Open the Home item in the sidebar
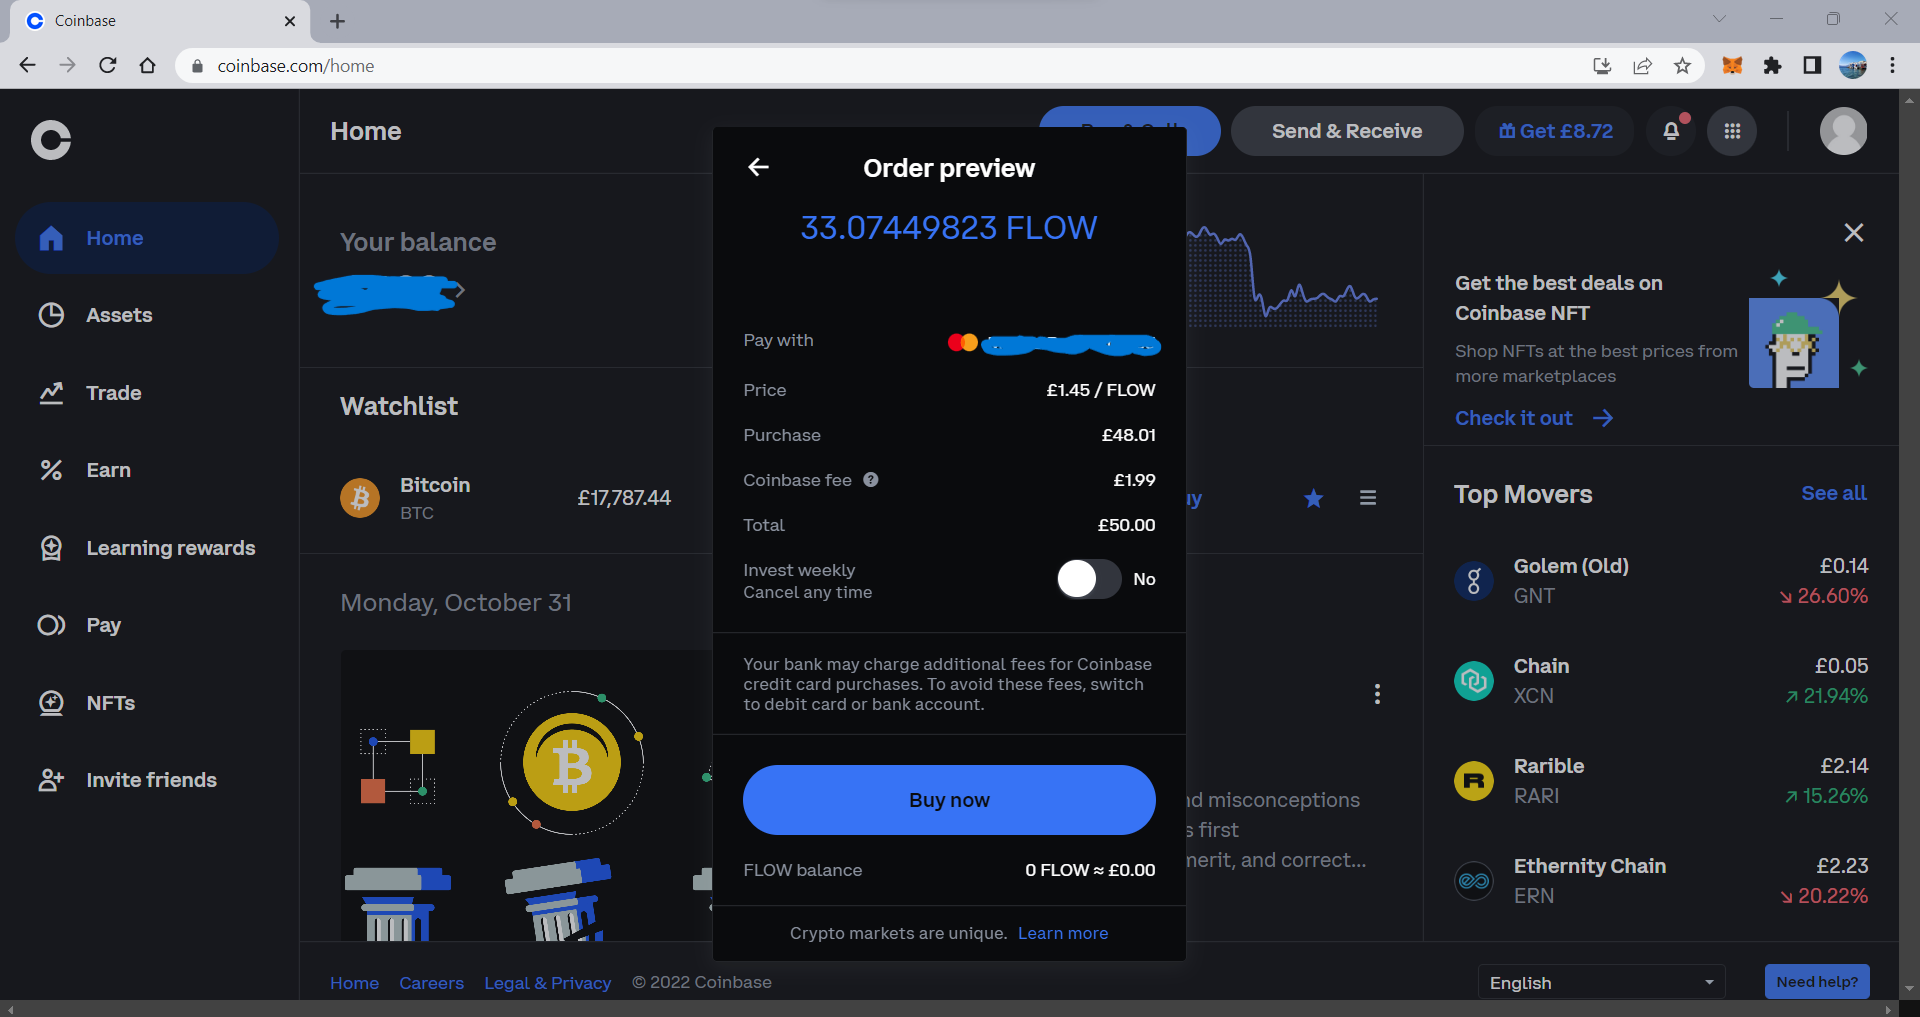 (x=147, y=238)
